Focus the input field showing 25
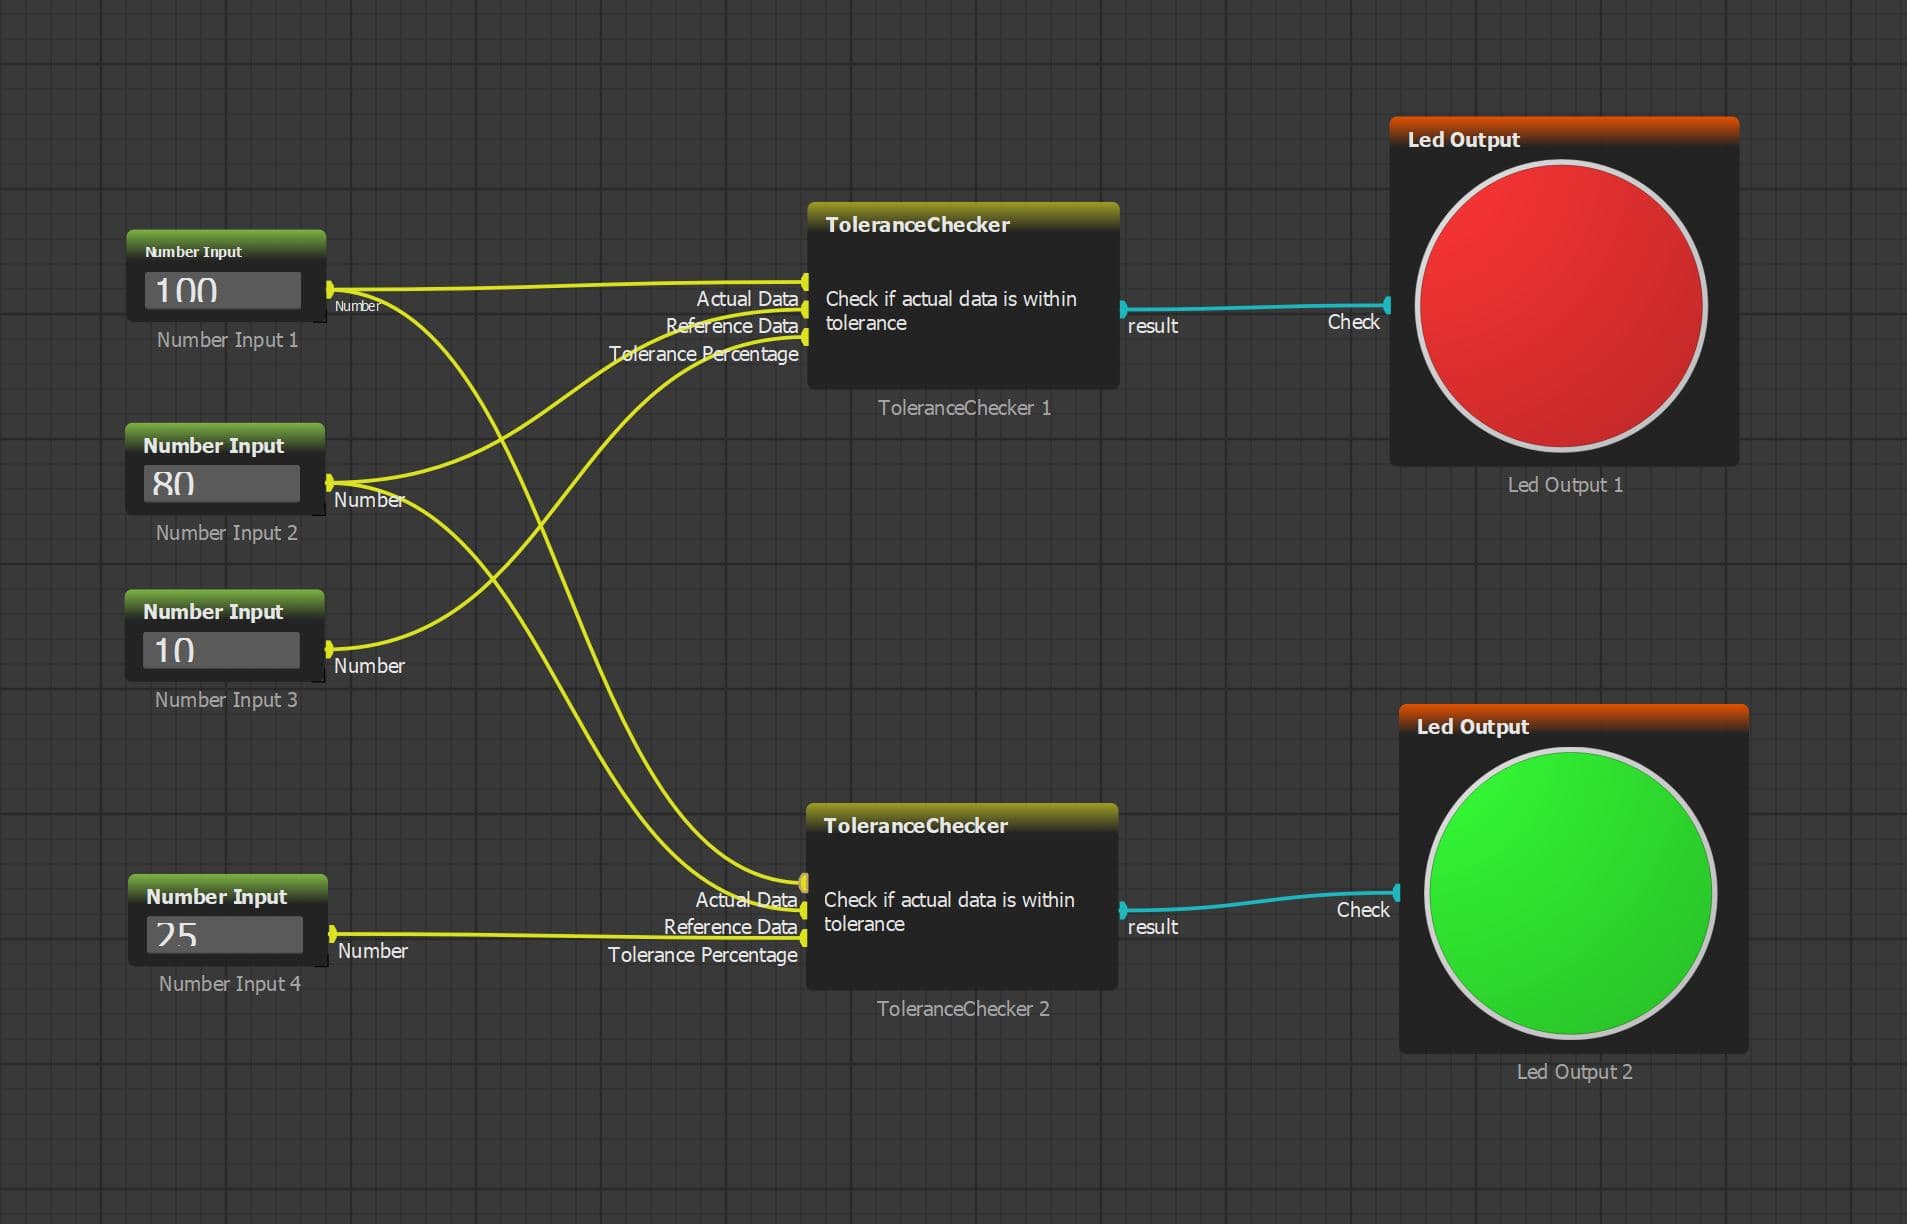This screenshot has height=1224, width=1907. [x=224, y=935]
